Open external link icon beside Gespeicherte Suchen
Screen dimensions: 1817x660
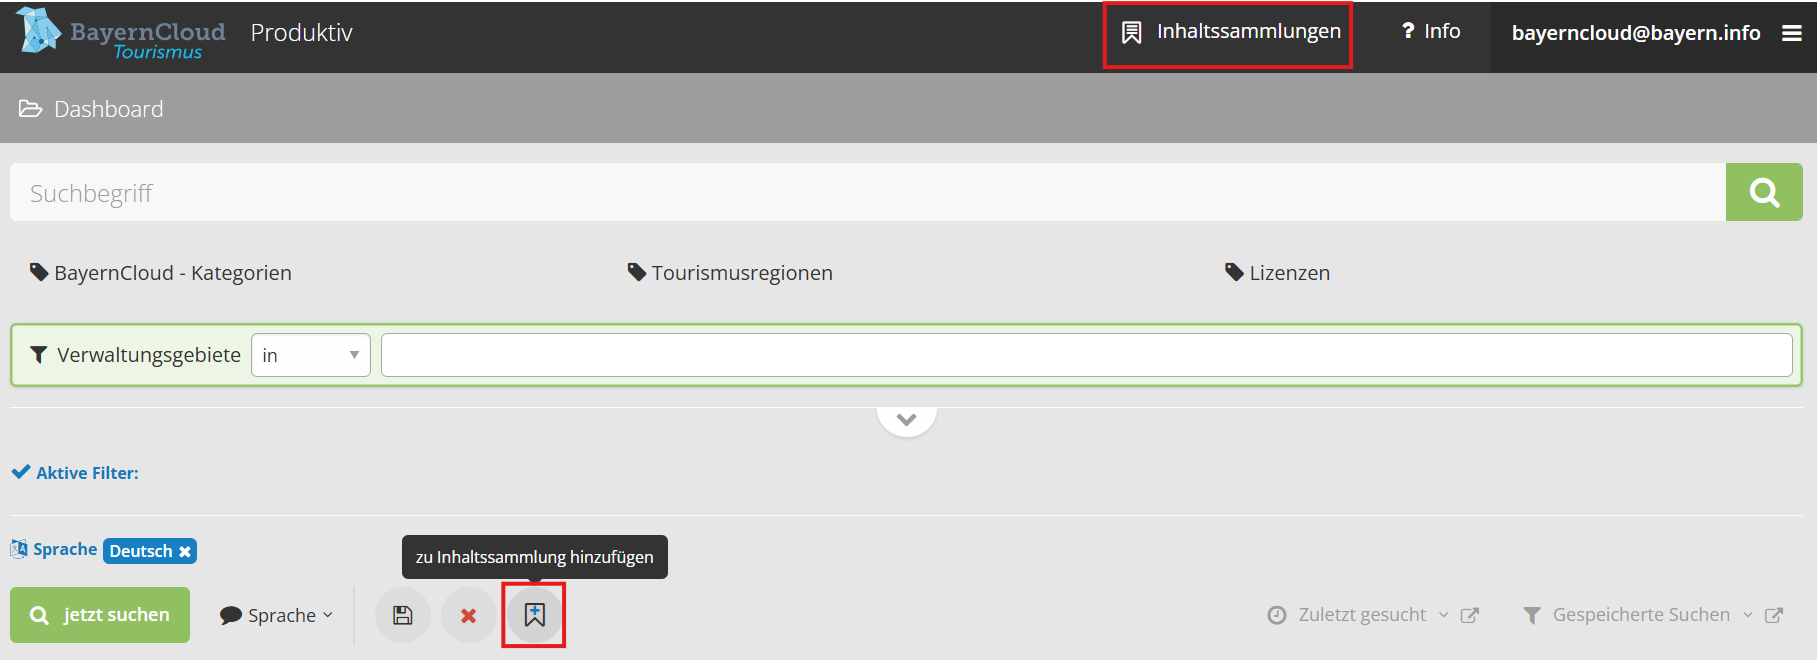[1773, 615]
